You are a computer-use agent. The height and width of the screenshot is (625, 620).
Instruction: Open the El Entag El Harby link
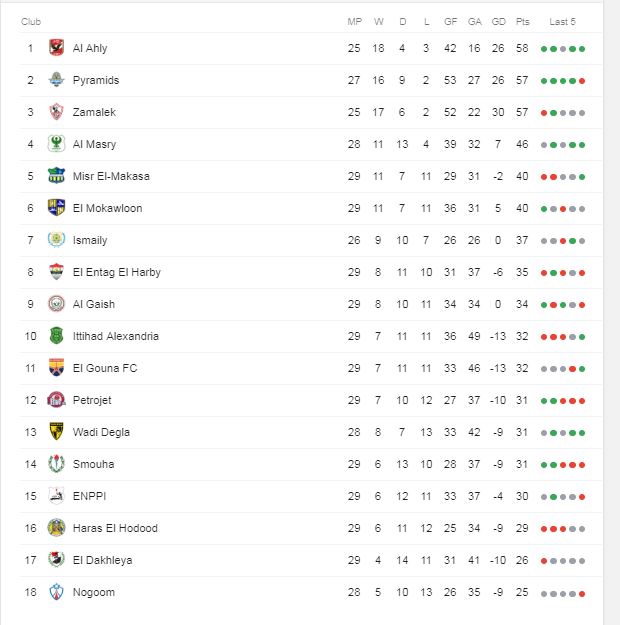(x=116, y=272)
